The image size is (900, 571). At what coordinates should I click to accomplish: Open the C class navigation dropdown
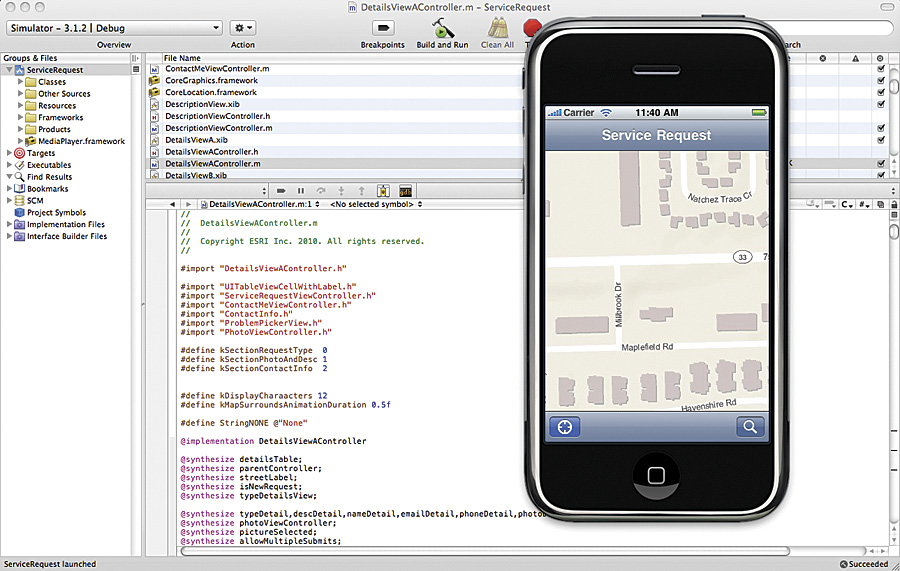coord(847,204)
